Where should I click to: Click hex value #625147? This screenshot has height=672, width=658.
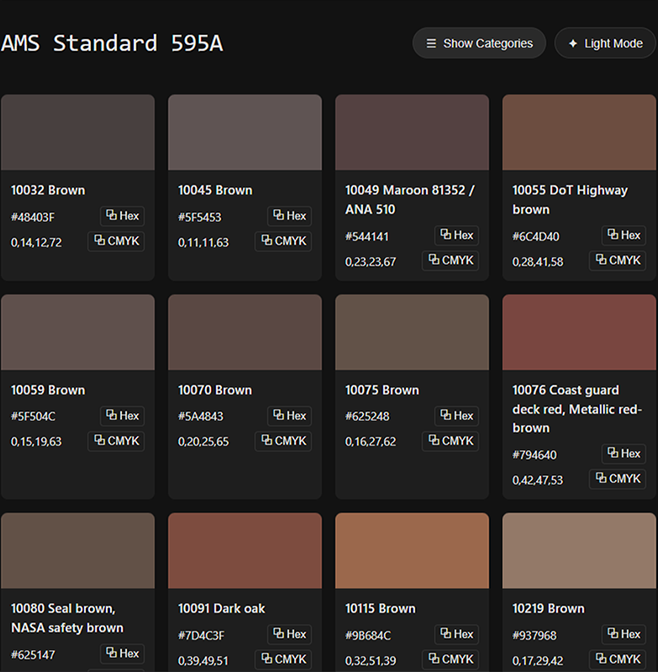[x=33, y=655]
